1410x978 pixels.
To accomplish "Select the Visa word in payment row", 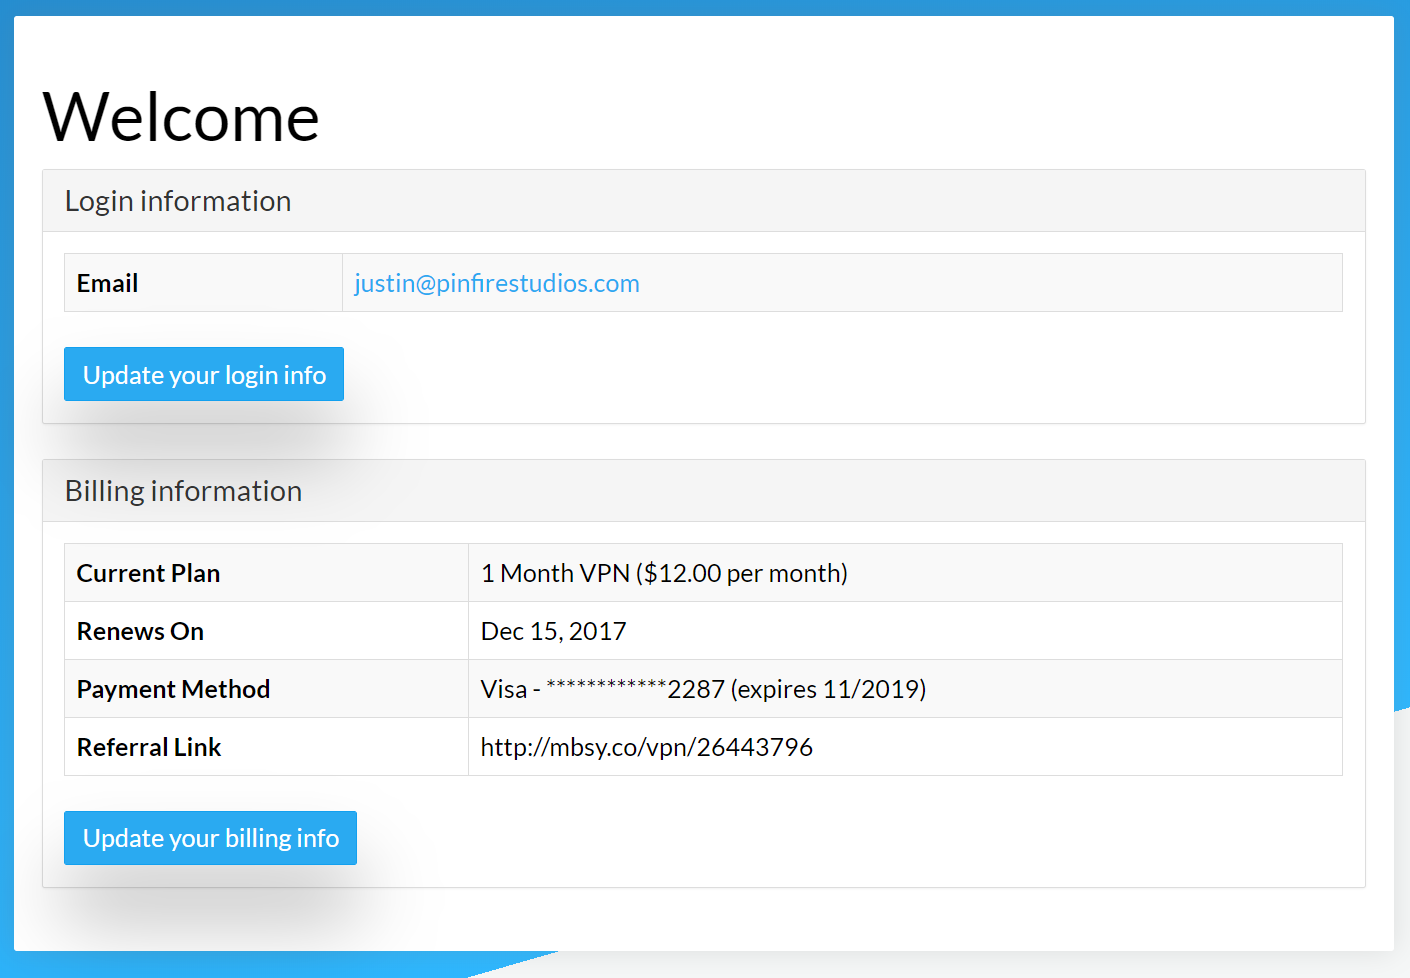I will pos(503,690).
